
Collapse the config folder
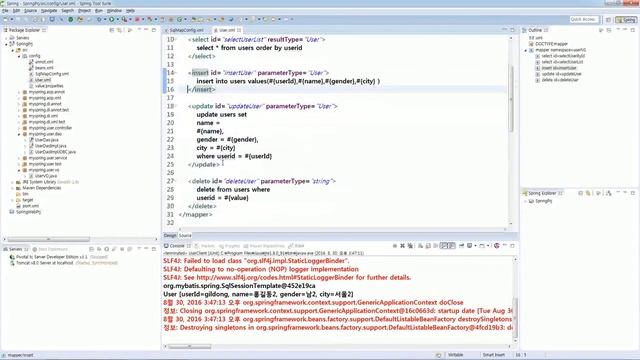[19, 56]
